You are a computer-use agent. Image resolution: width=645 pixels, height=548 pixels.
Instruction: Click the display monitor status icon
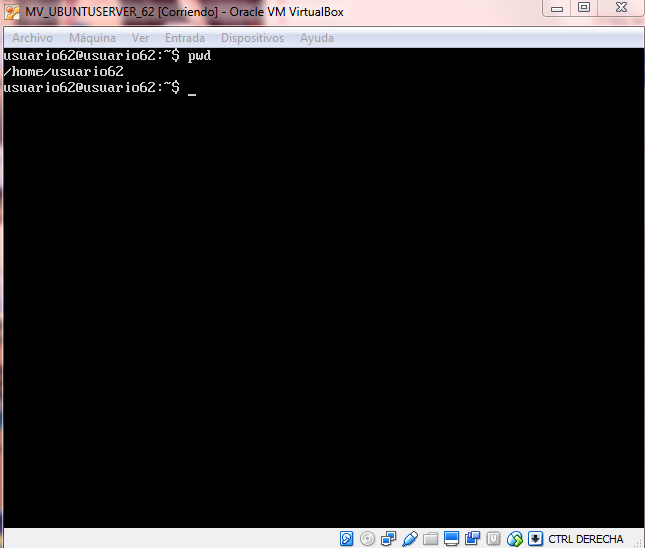[451, 539]
